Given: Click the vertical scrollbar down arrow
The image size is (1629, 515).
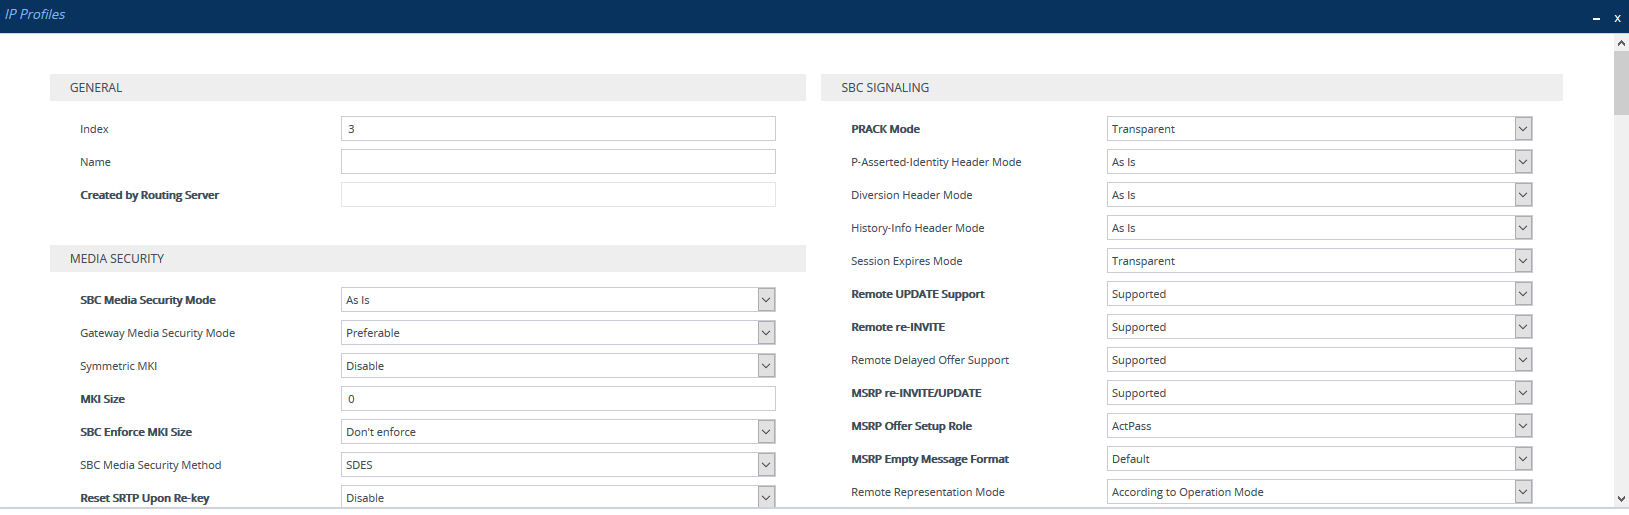Looking at the screenshot, I should click(x=1620, y=499).
